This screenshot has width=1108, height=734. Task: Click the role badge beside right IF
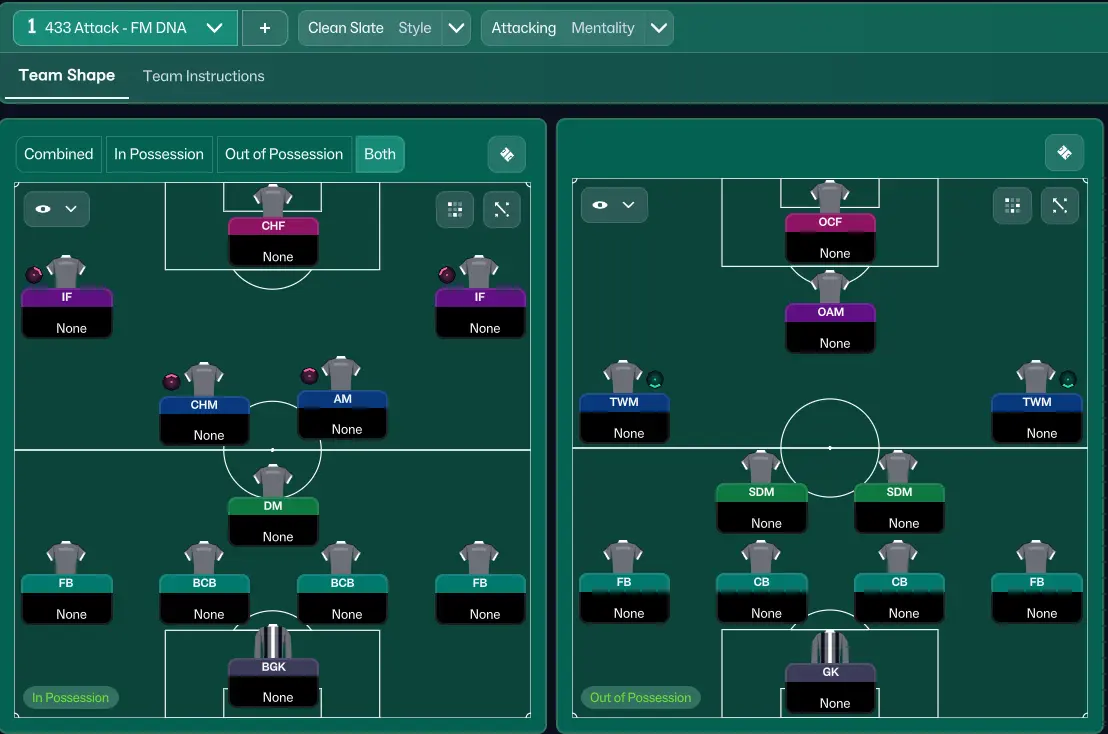pyautogui.click(x=447, y=275)
